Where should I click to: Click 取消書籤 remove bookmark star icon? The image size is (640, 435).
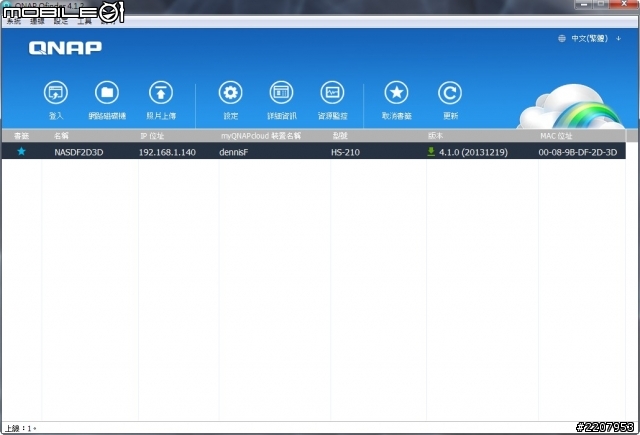[x=396, y=93]
